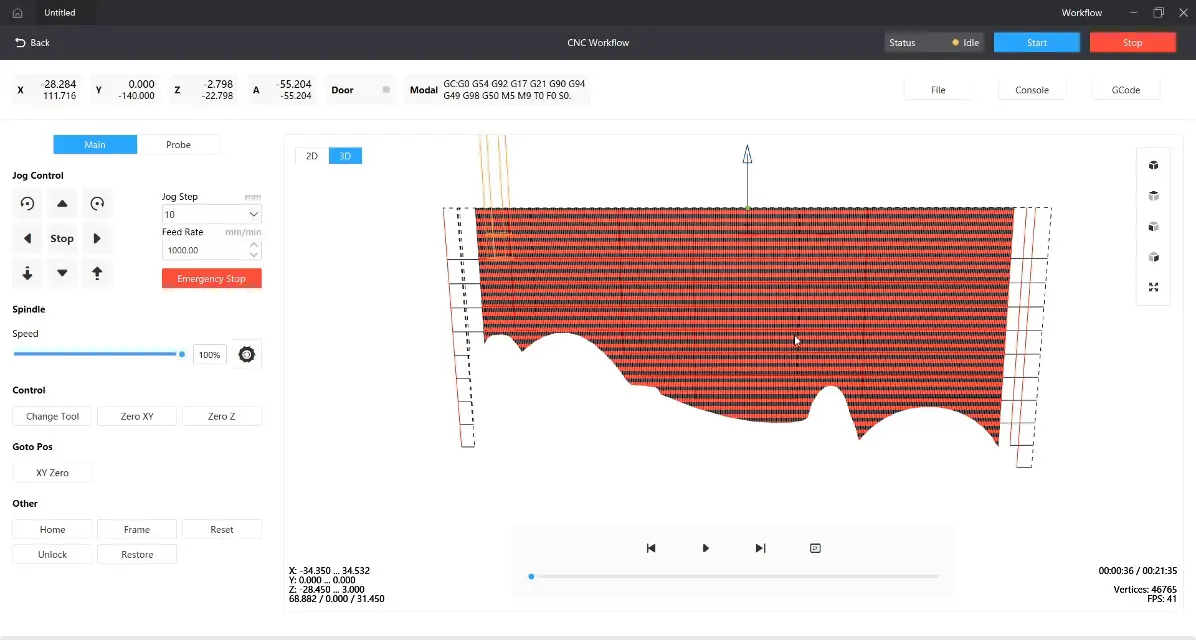Click the Zero XY button
This screenshot has width=1196, height=640.
tap(137, 416)
